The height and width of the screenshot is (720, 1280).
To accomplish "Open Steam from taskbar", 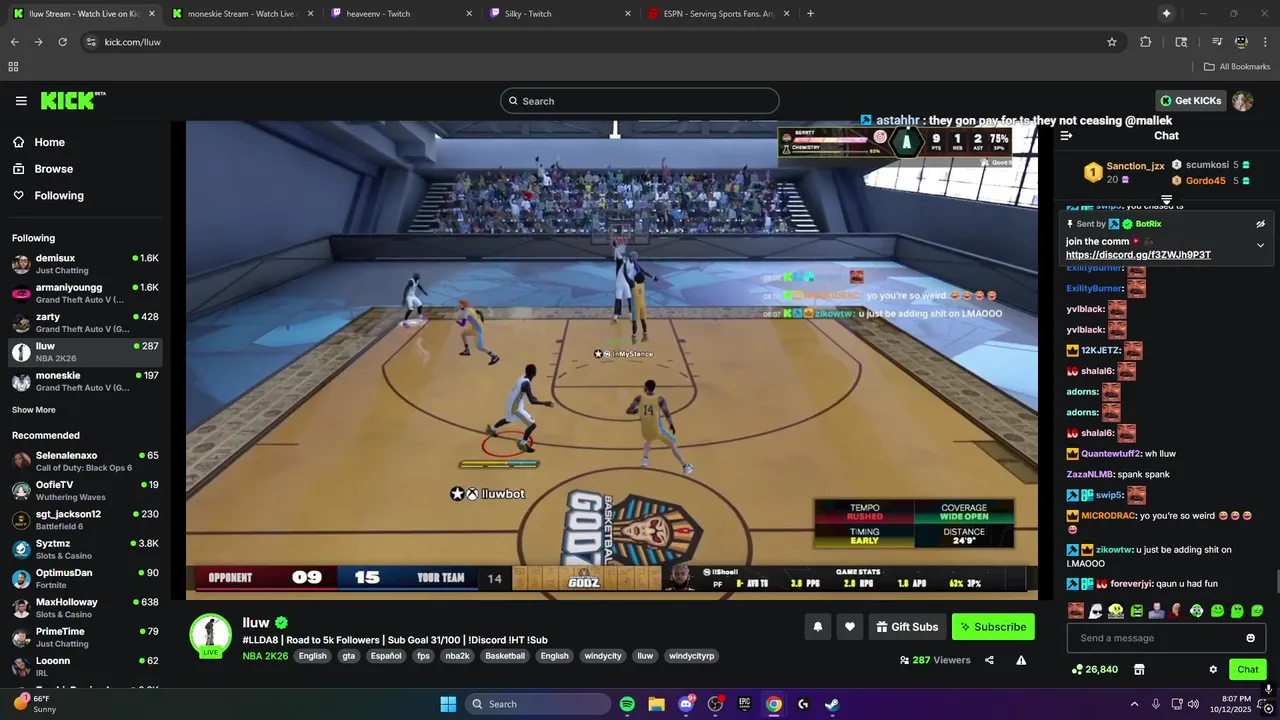I will tap(832, 704).
